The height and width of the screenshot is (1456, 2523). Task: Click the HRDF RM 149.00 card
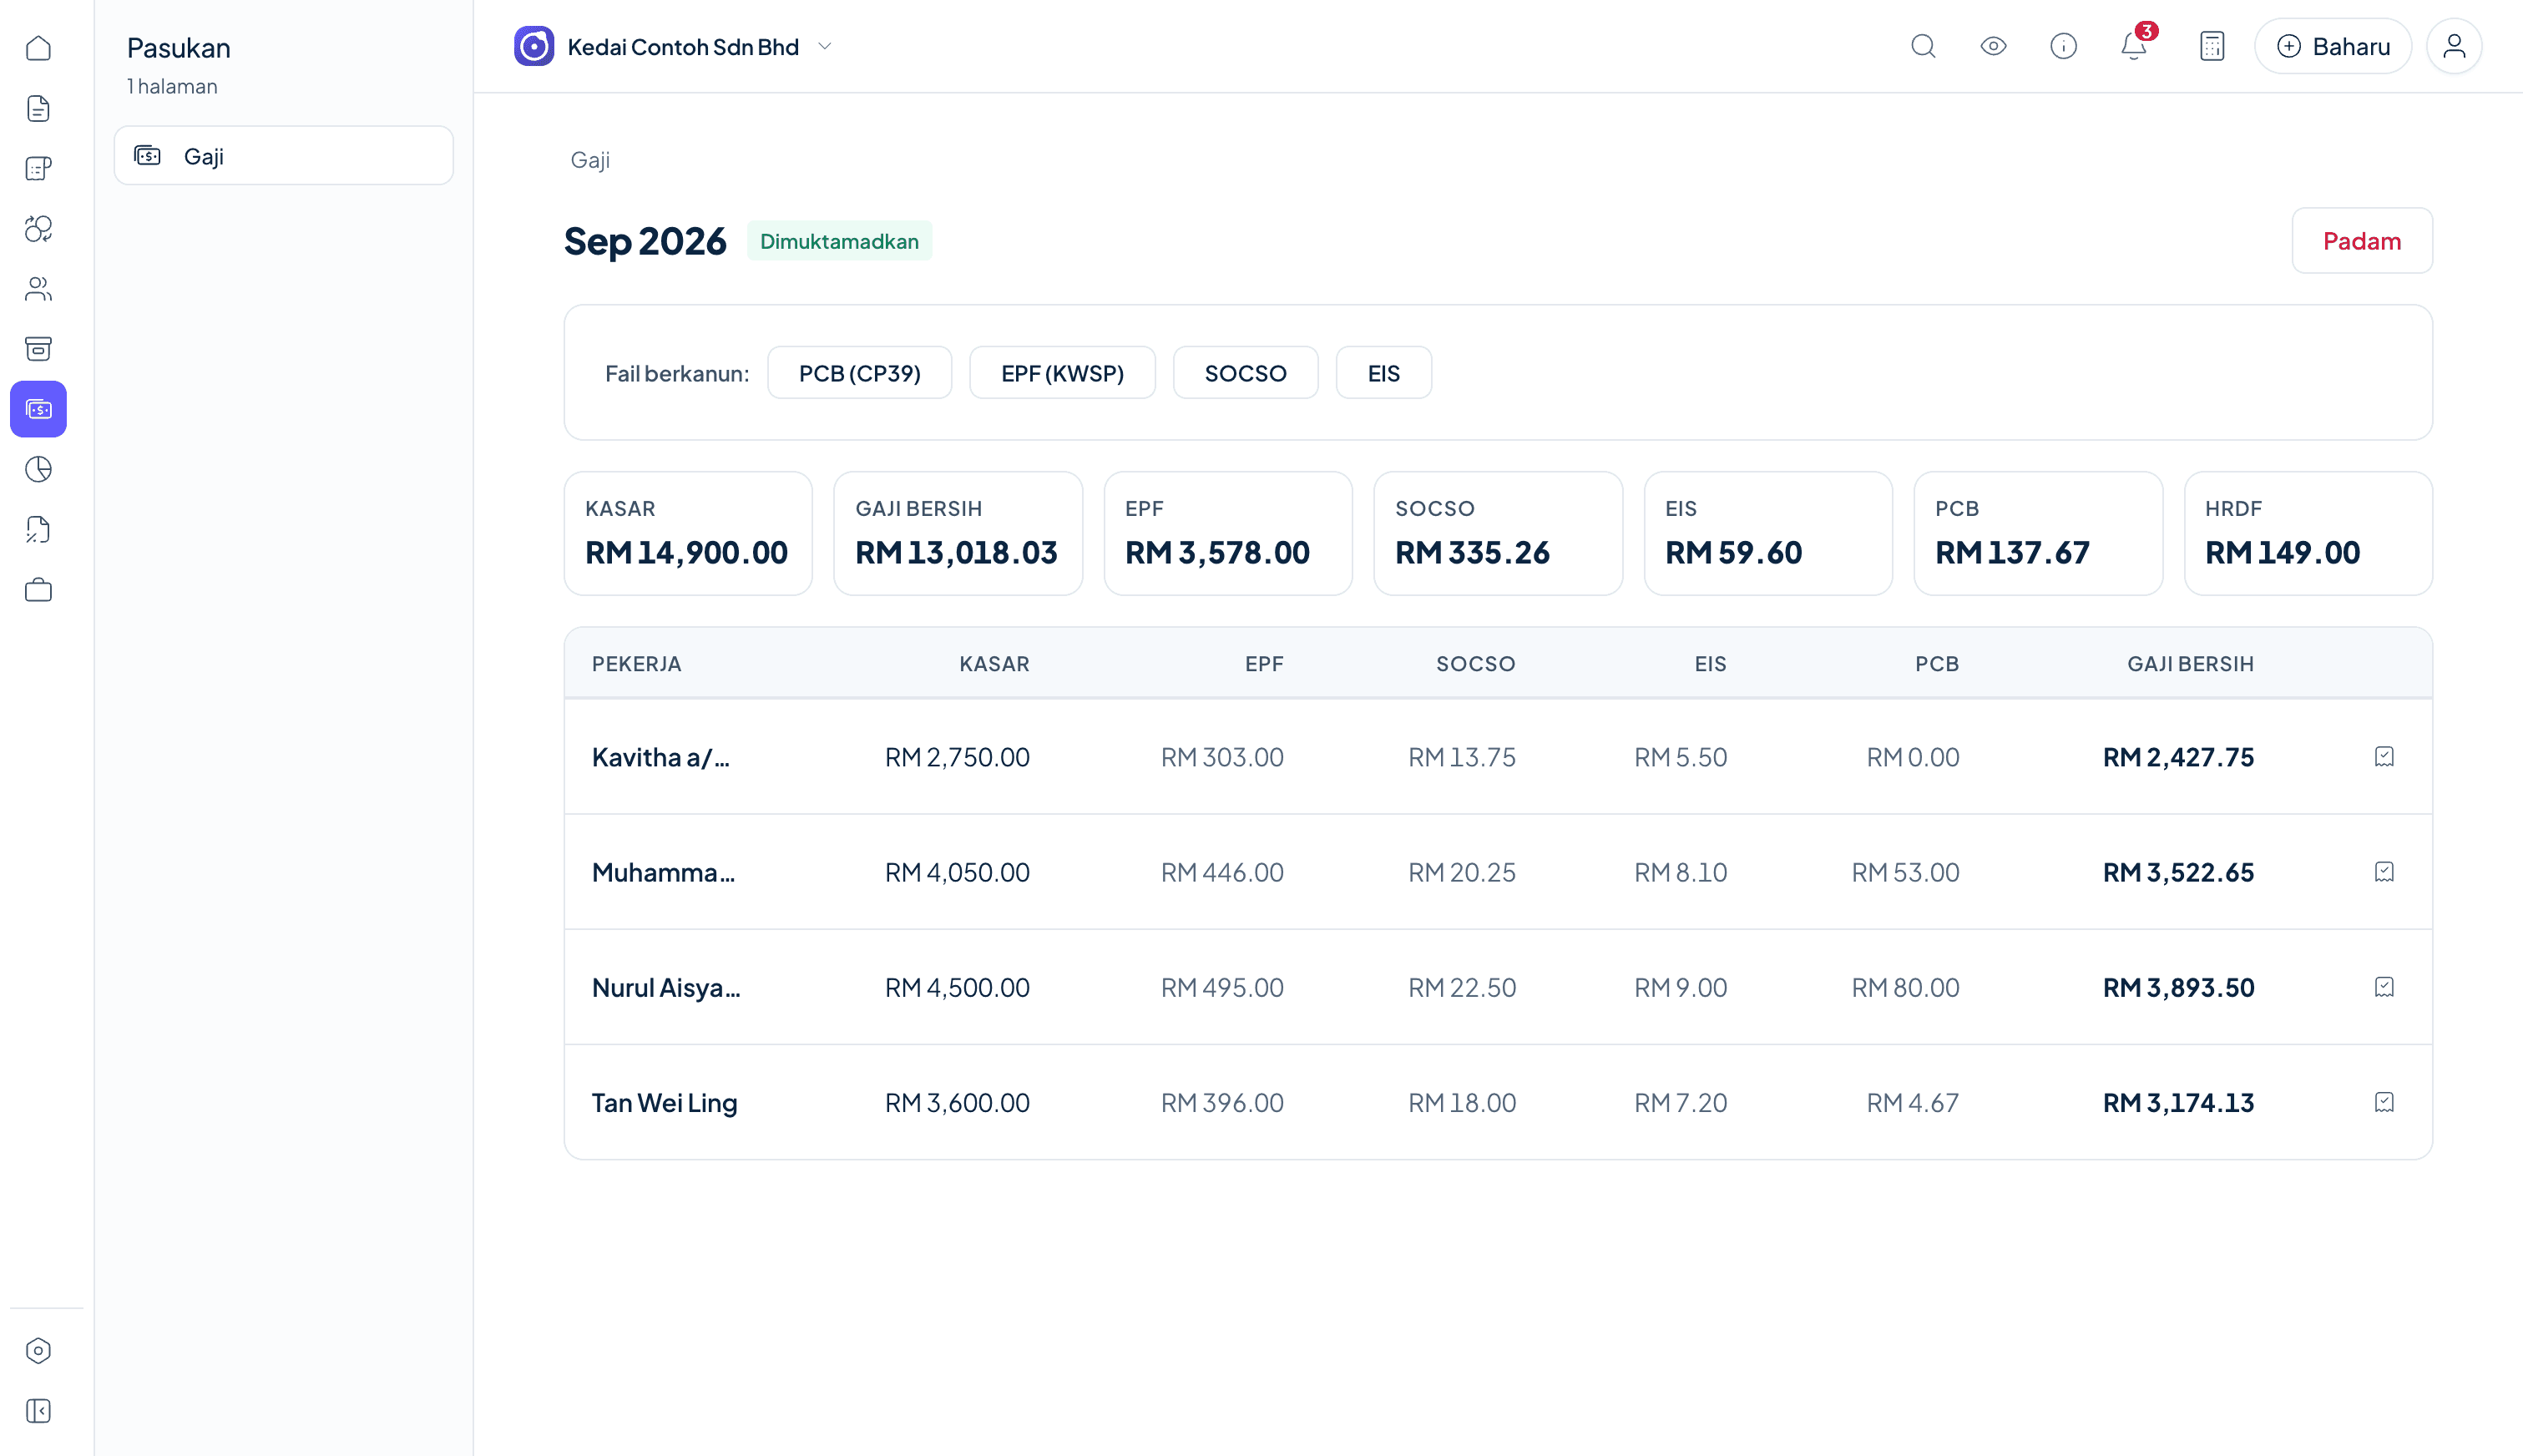pos(2308,533)
